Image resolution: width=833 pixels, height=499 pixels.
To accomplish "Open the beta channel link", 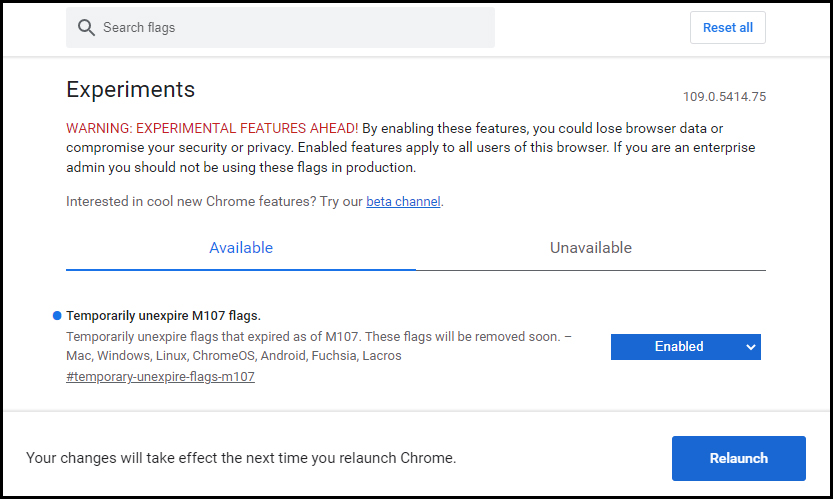I will click(x=403, y=201).
